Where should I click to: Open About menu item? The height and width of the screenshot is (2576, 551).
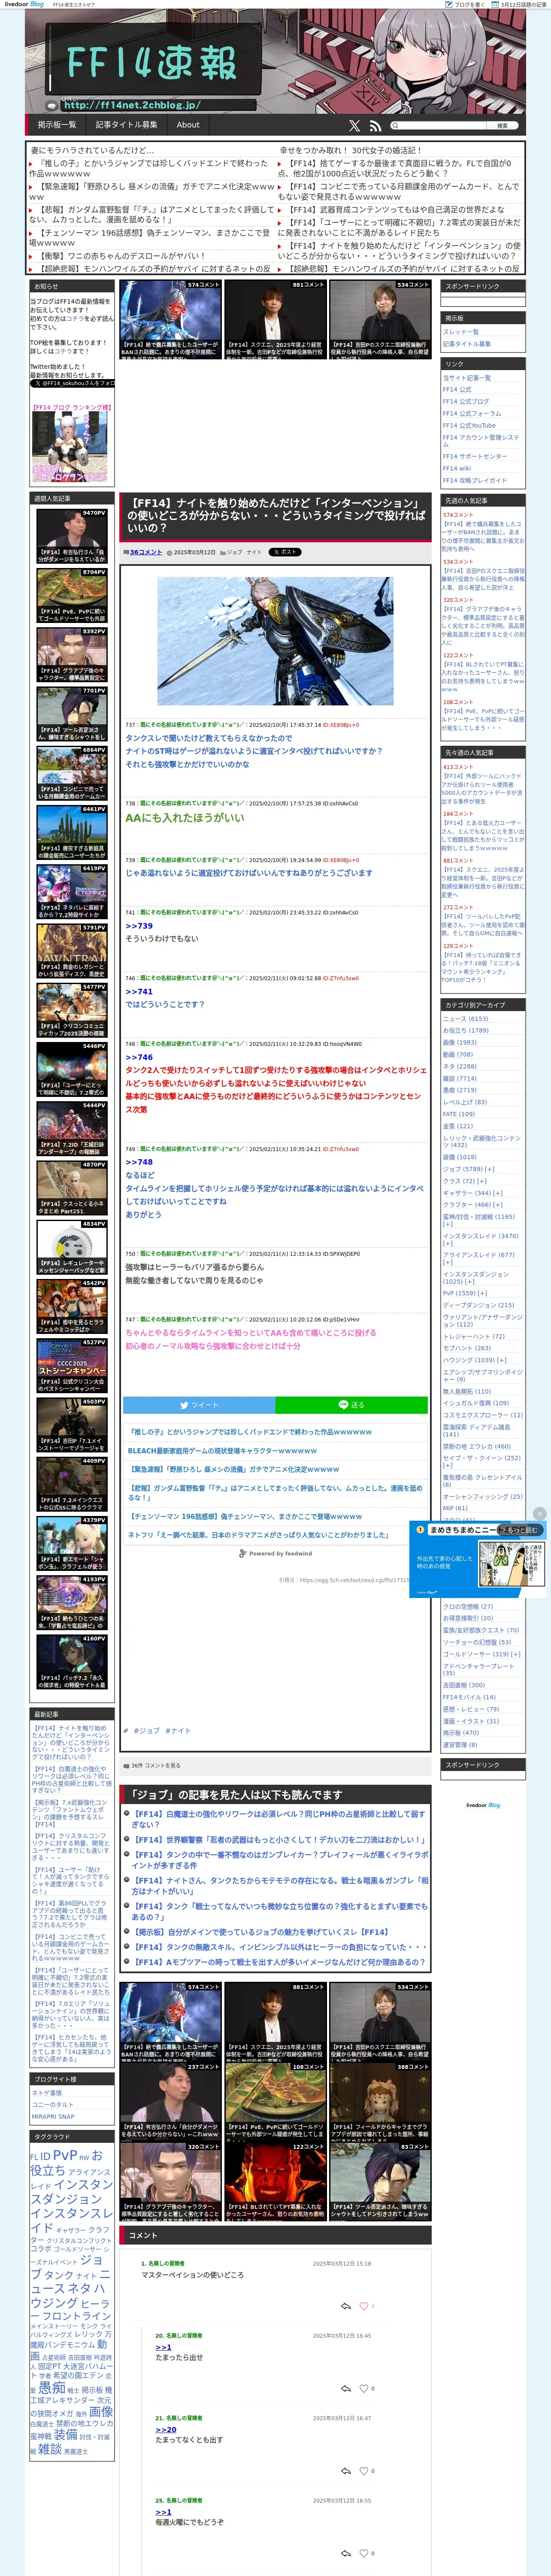[188, 125]
